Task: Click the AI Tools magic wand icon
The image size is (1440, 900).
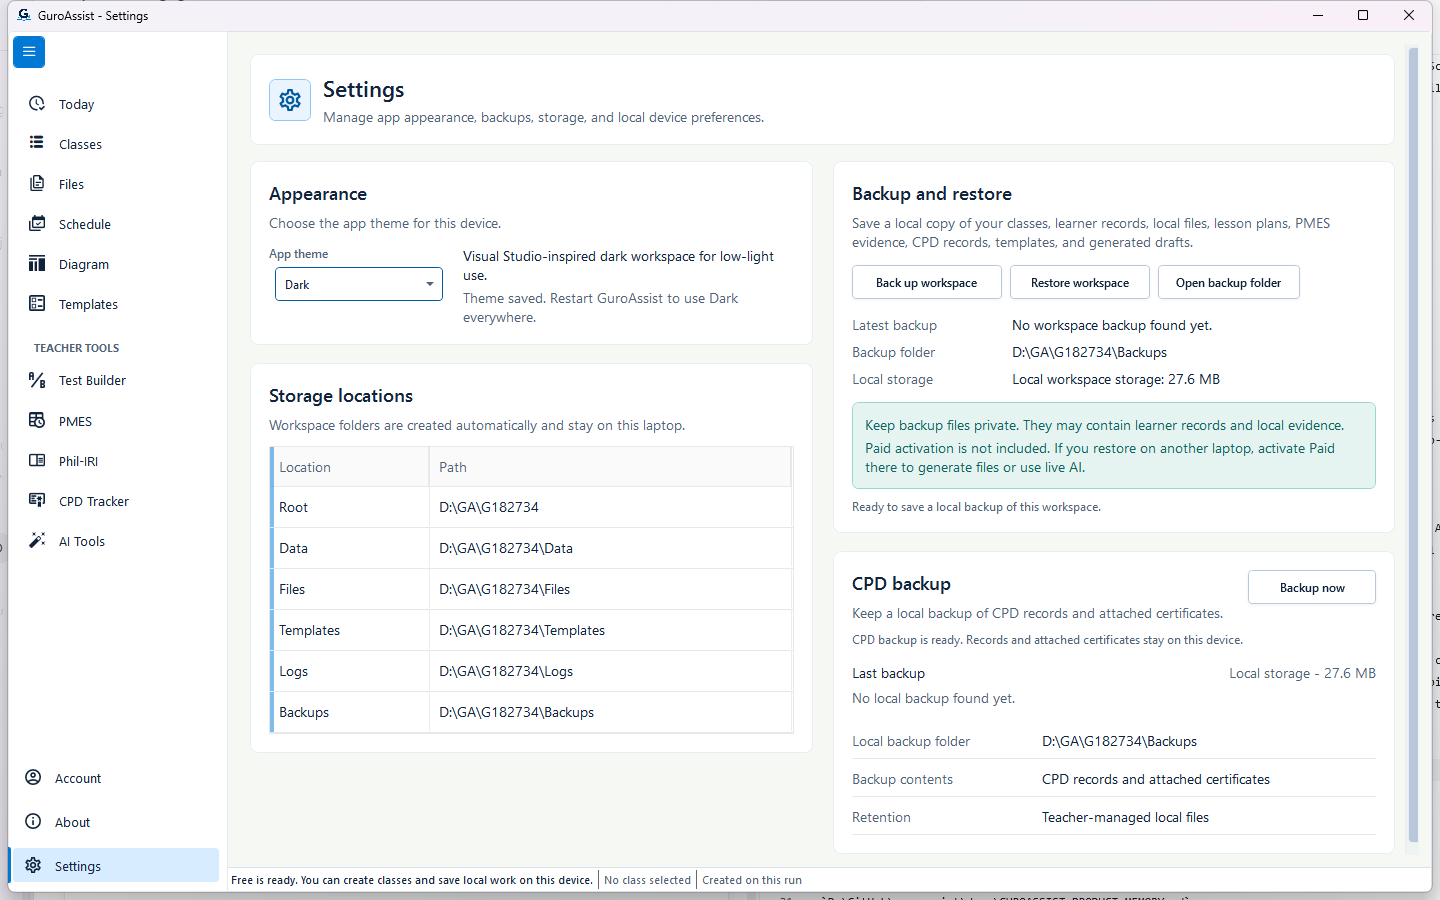Action: [37, 541]
